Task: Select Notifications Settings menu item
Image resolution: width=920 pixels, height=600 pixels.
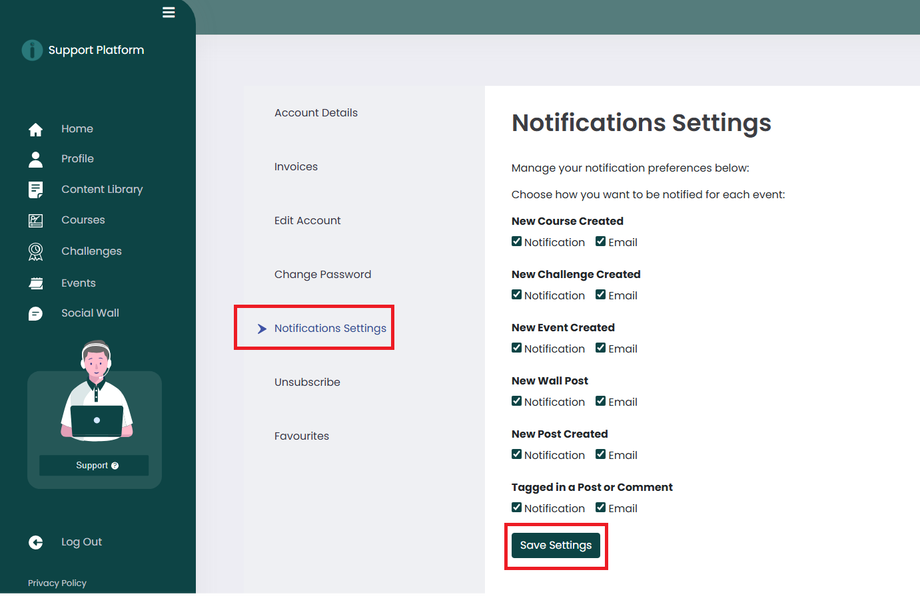Action: tap(330, 328)
